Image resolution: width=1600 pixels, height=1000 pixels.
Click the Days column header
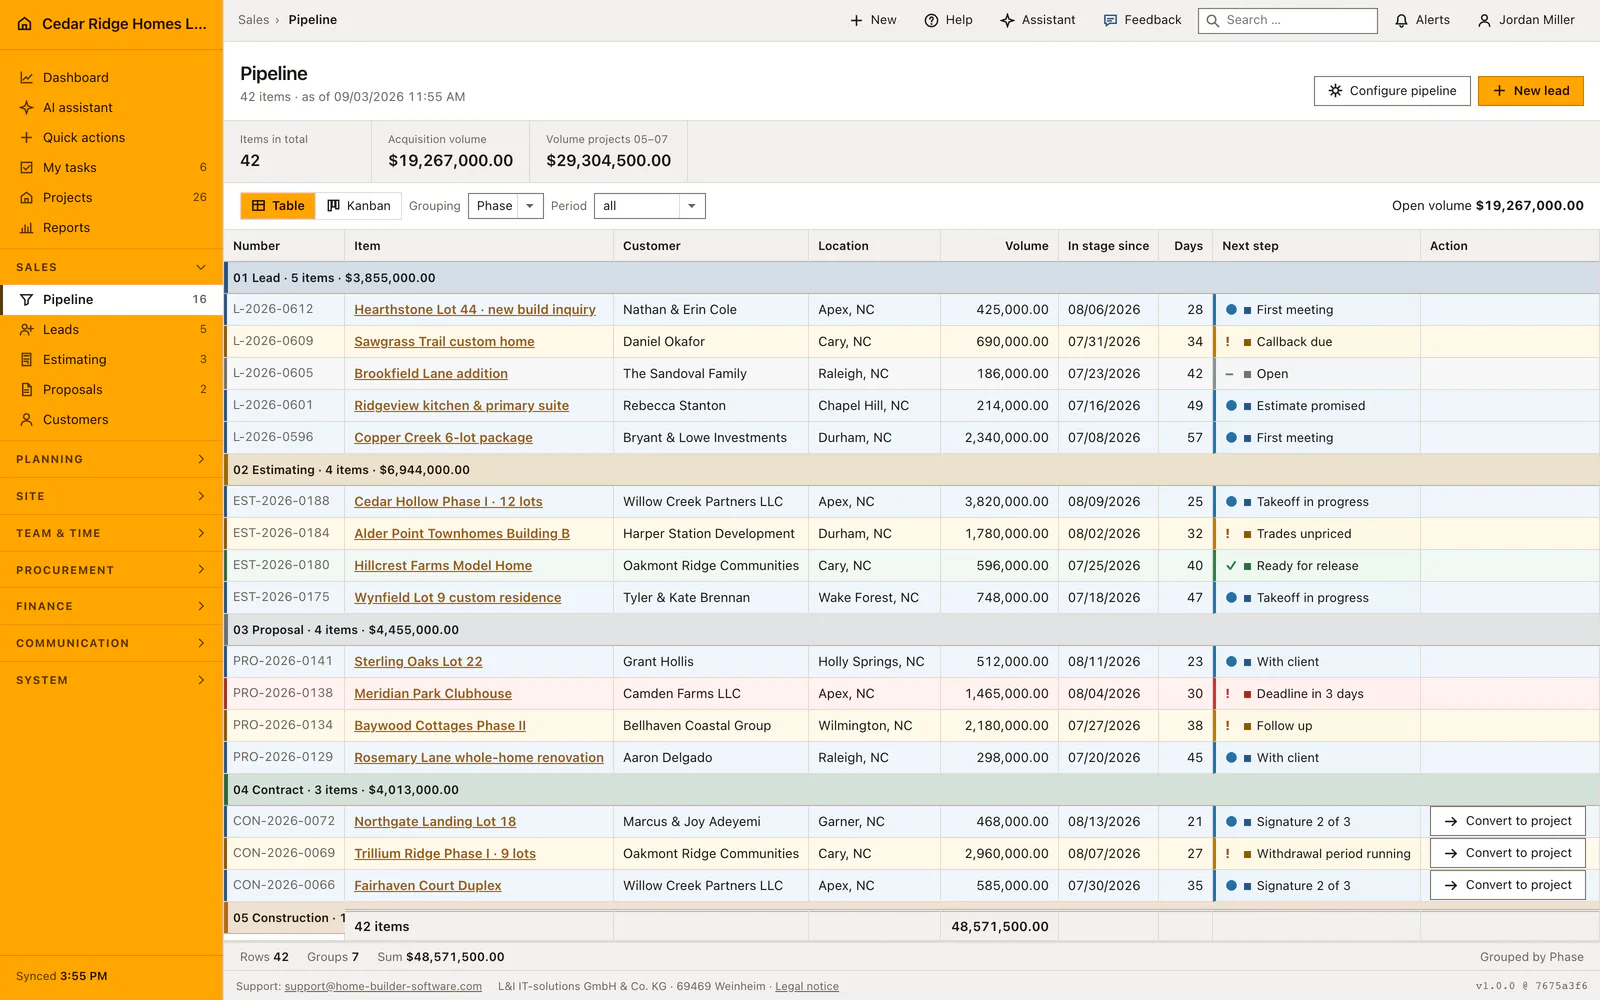1188,246
